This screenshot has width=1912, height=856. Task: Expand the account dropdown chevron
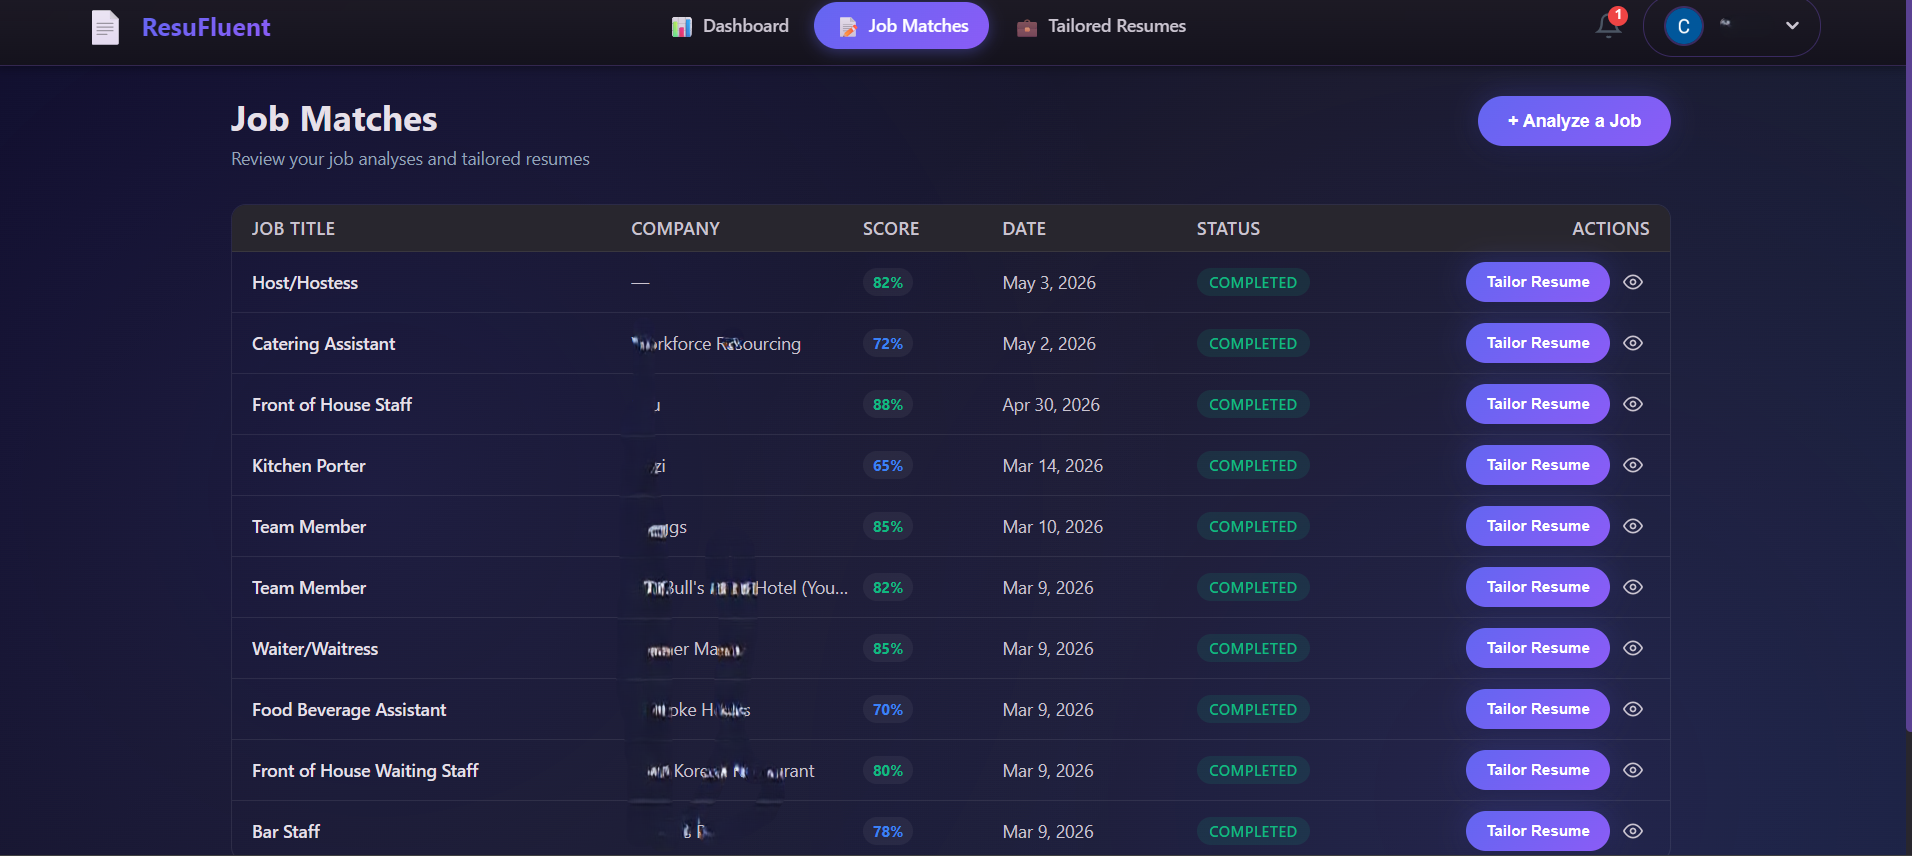pyautogui.click(x=1792, y=26)
